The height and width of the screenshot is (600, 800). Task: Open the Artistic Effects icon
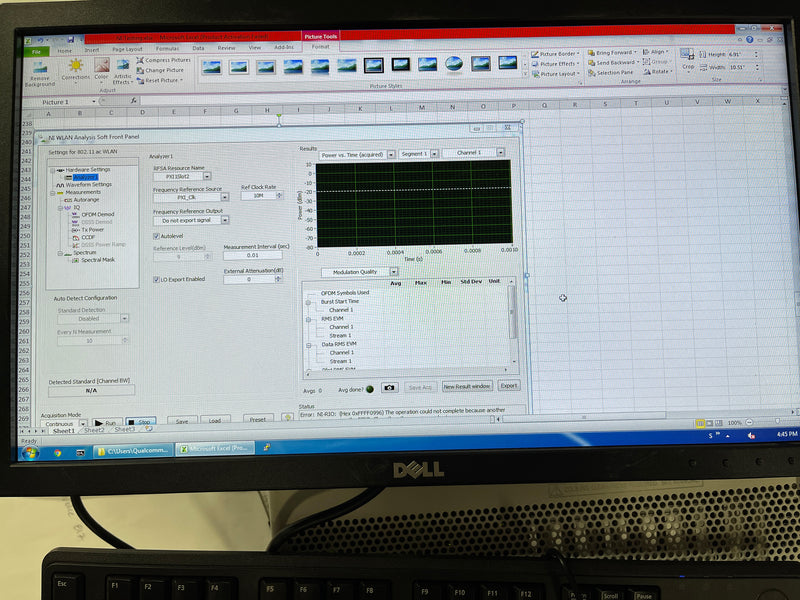click(x=123, y=65)
